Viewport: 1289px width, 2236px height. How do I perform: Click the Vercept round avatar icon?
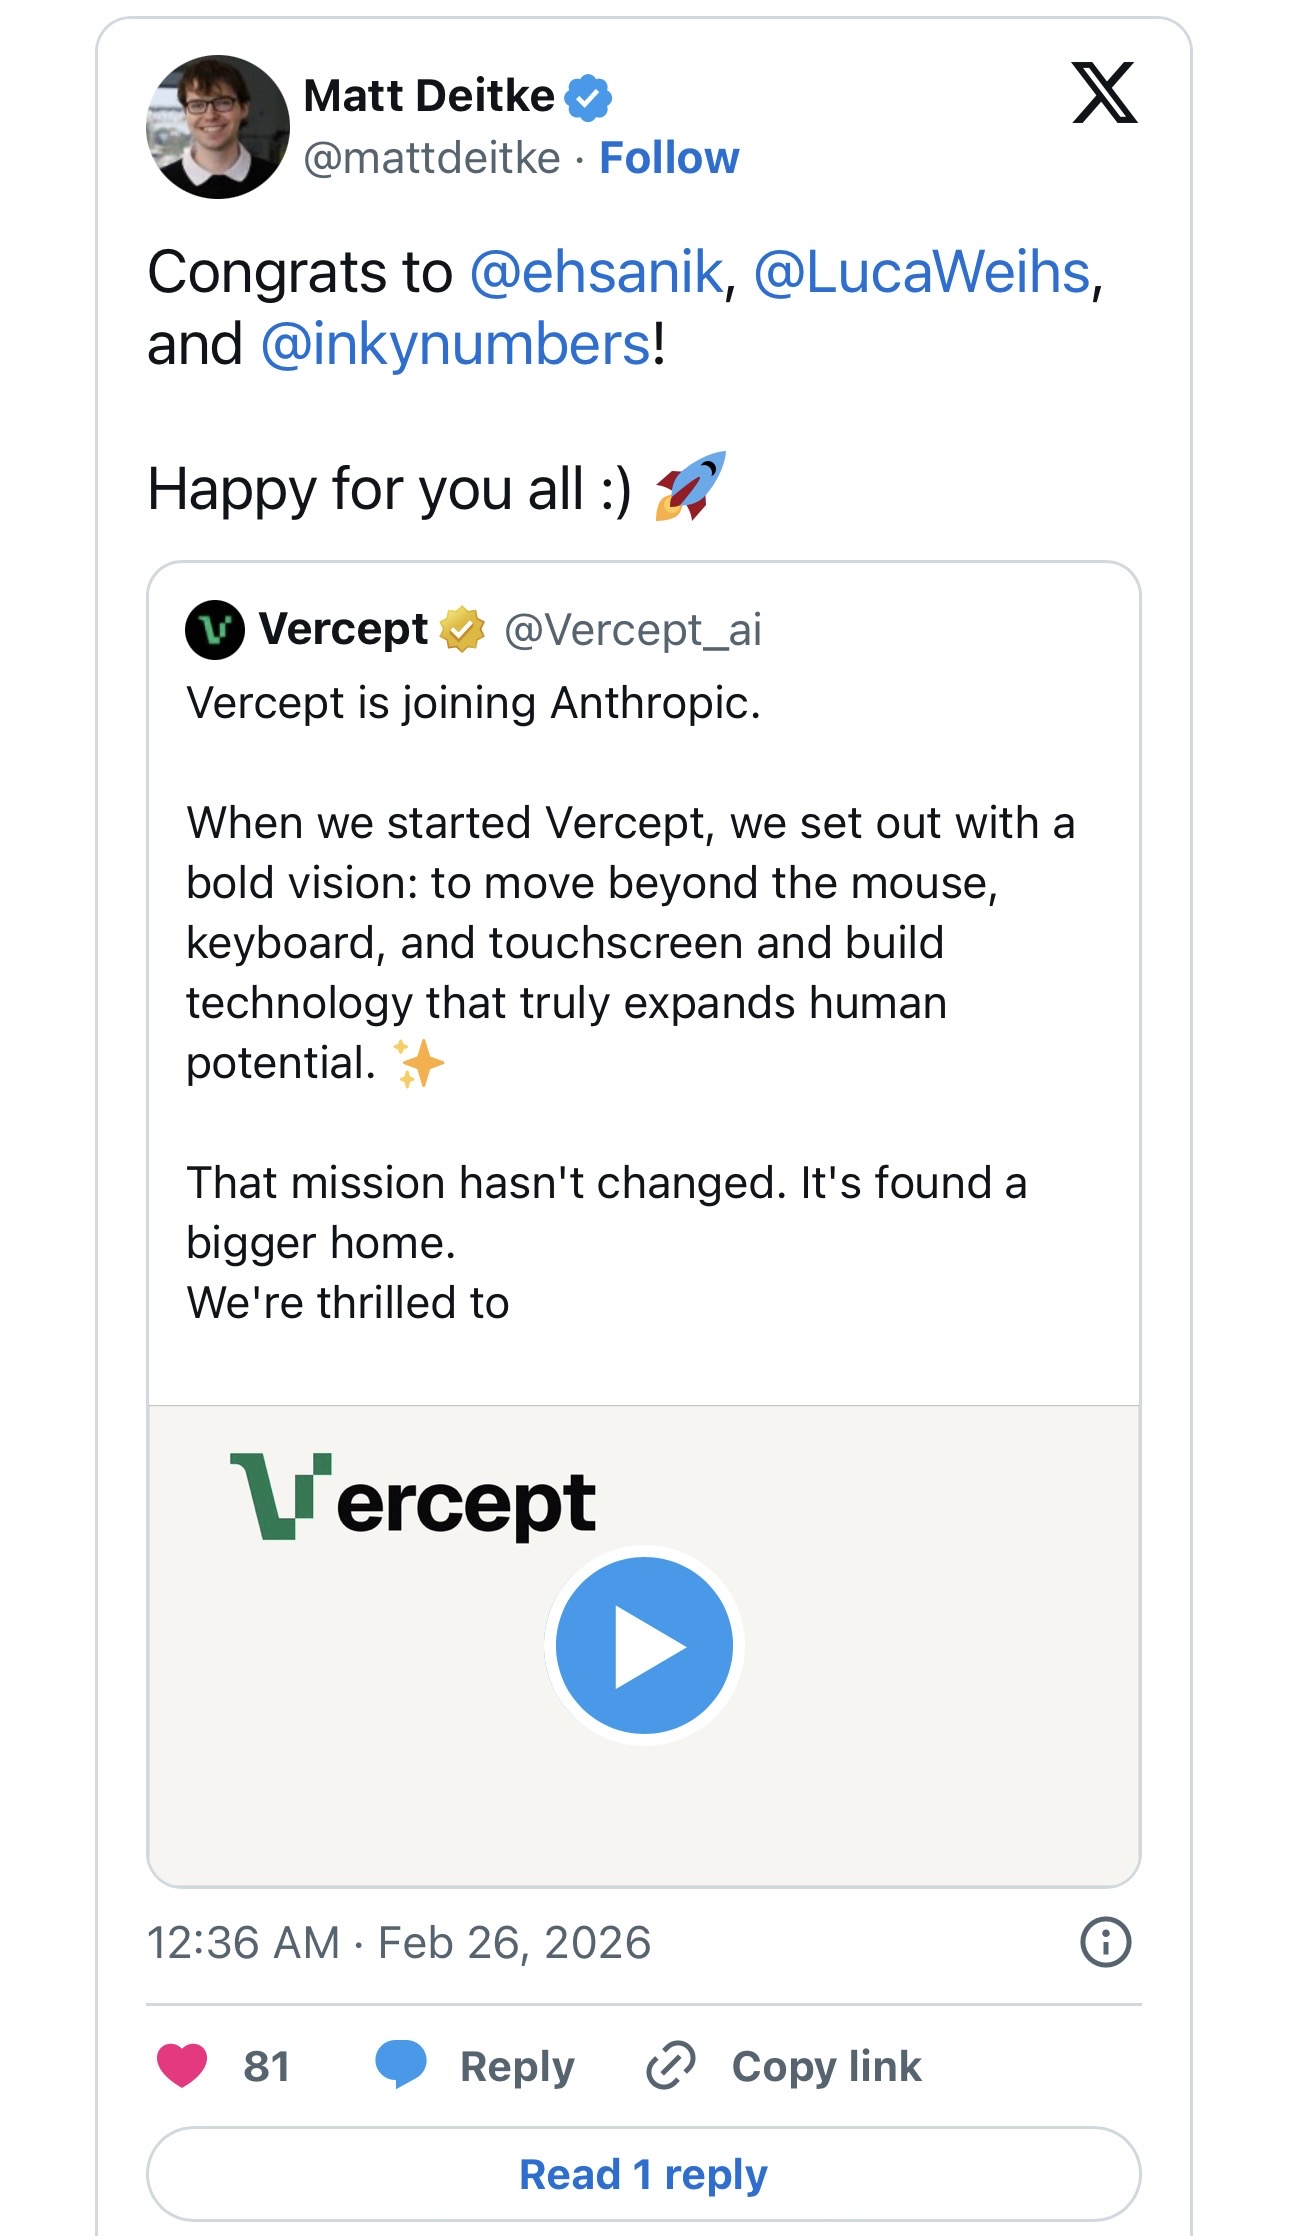point(215,630)
